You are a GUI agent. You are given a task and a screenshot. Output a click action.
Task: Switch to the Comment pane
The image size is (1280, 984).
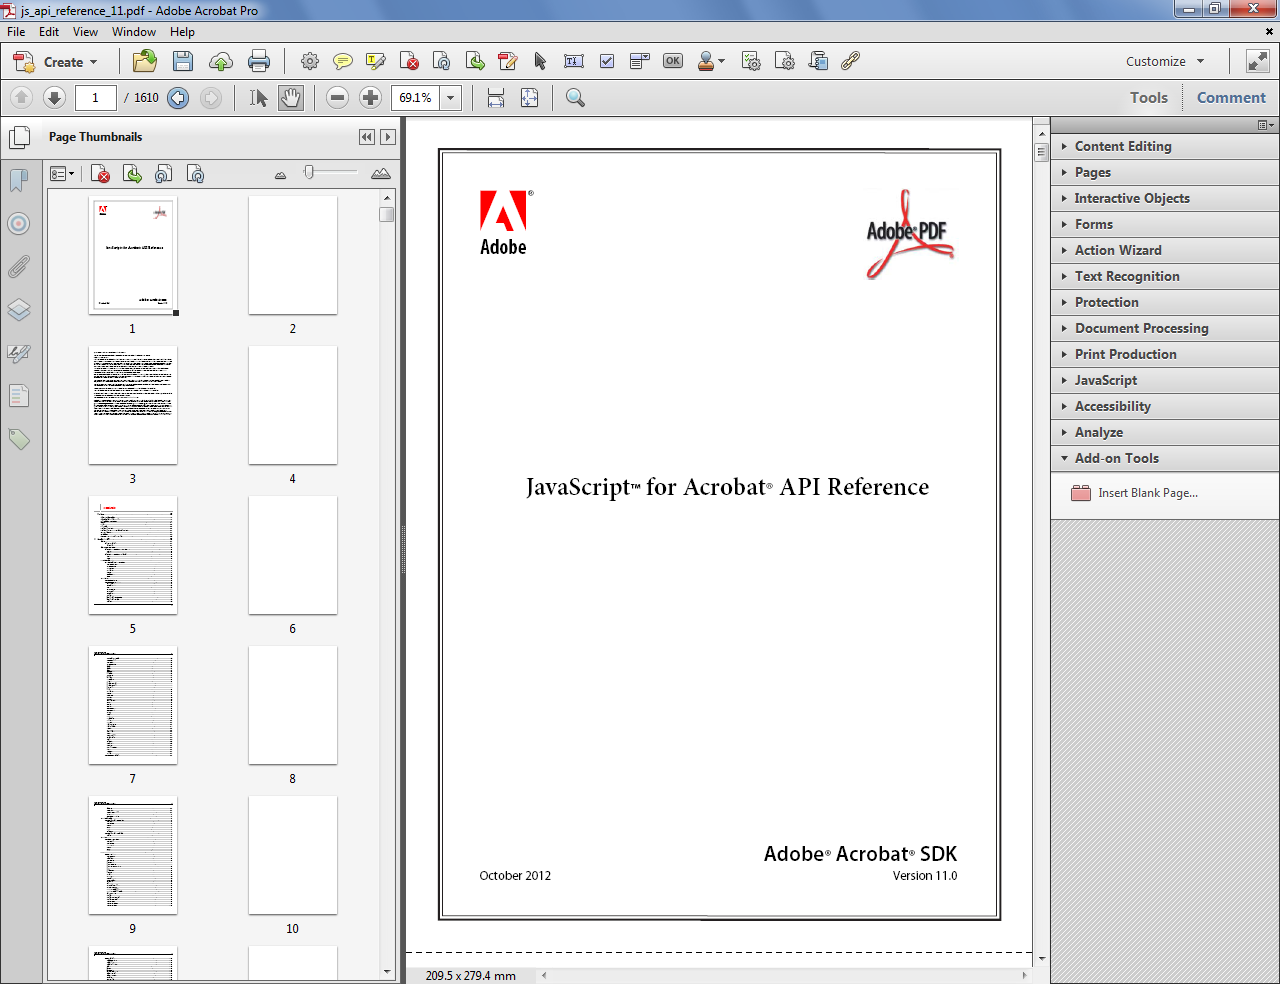point(1231,97)
